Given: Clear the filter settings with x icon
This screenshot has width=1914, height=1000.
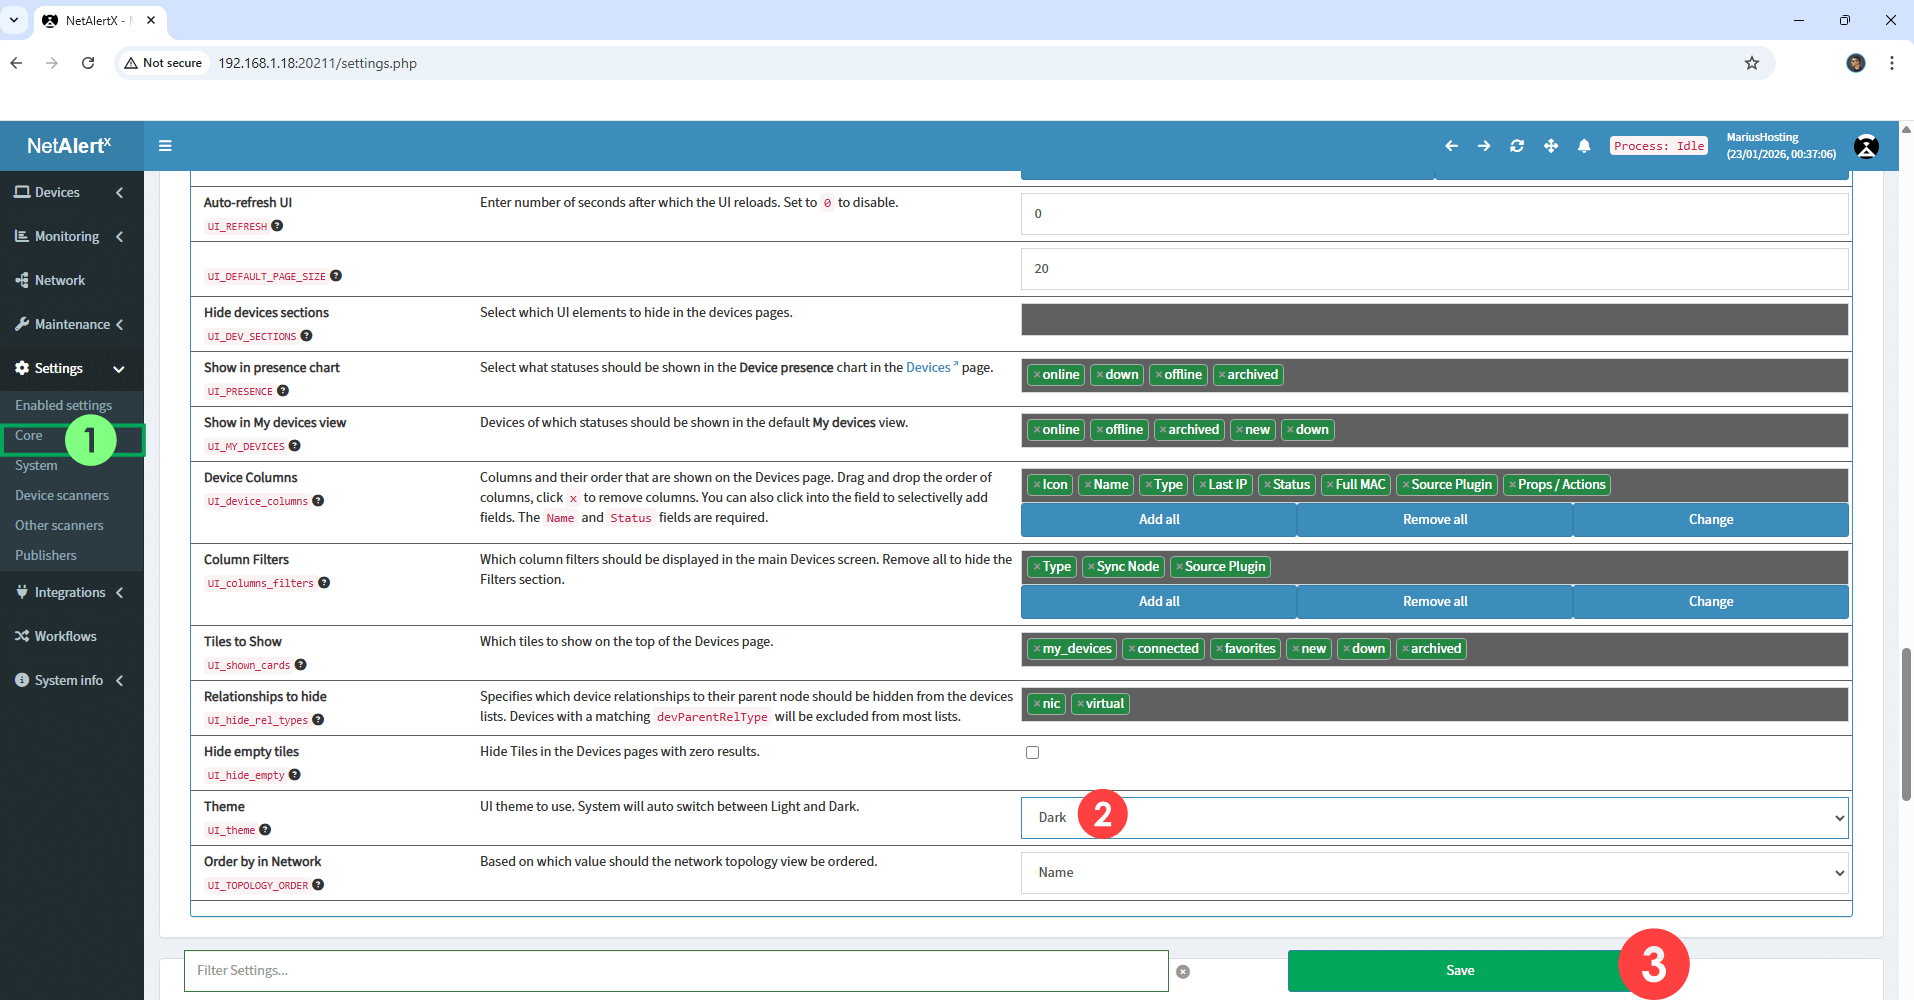Looking at the screenshot, I should 1183,971.
